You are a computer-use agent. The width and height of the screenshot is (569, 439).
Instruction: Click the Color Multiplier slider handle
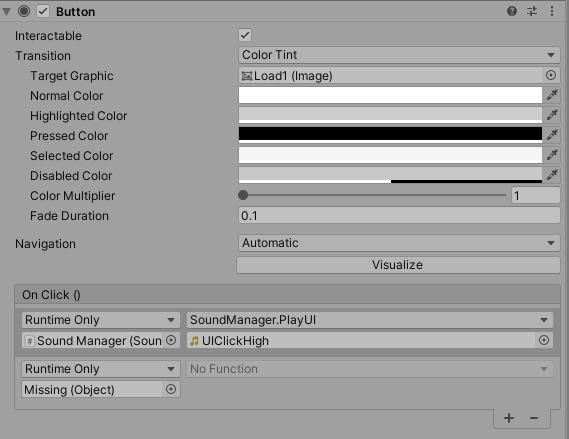pyautogui.click(x=243, y=195)
